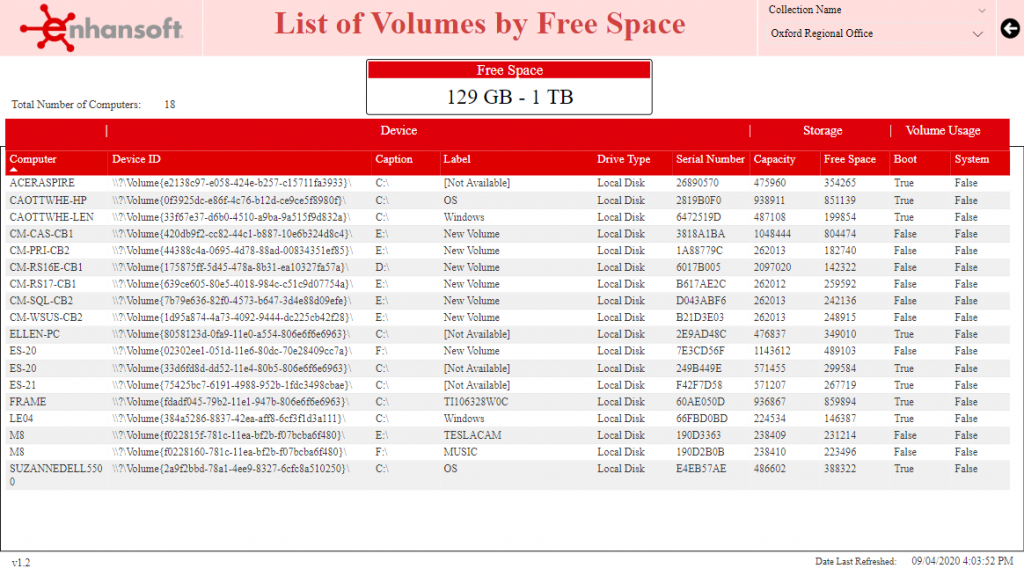Sort by Caption column header
The height and width of the screenshot is (576, 1024).
coord(394,159)
